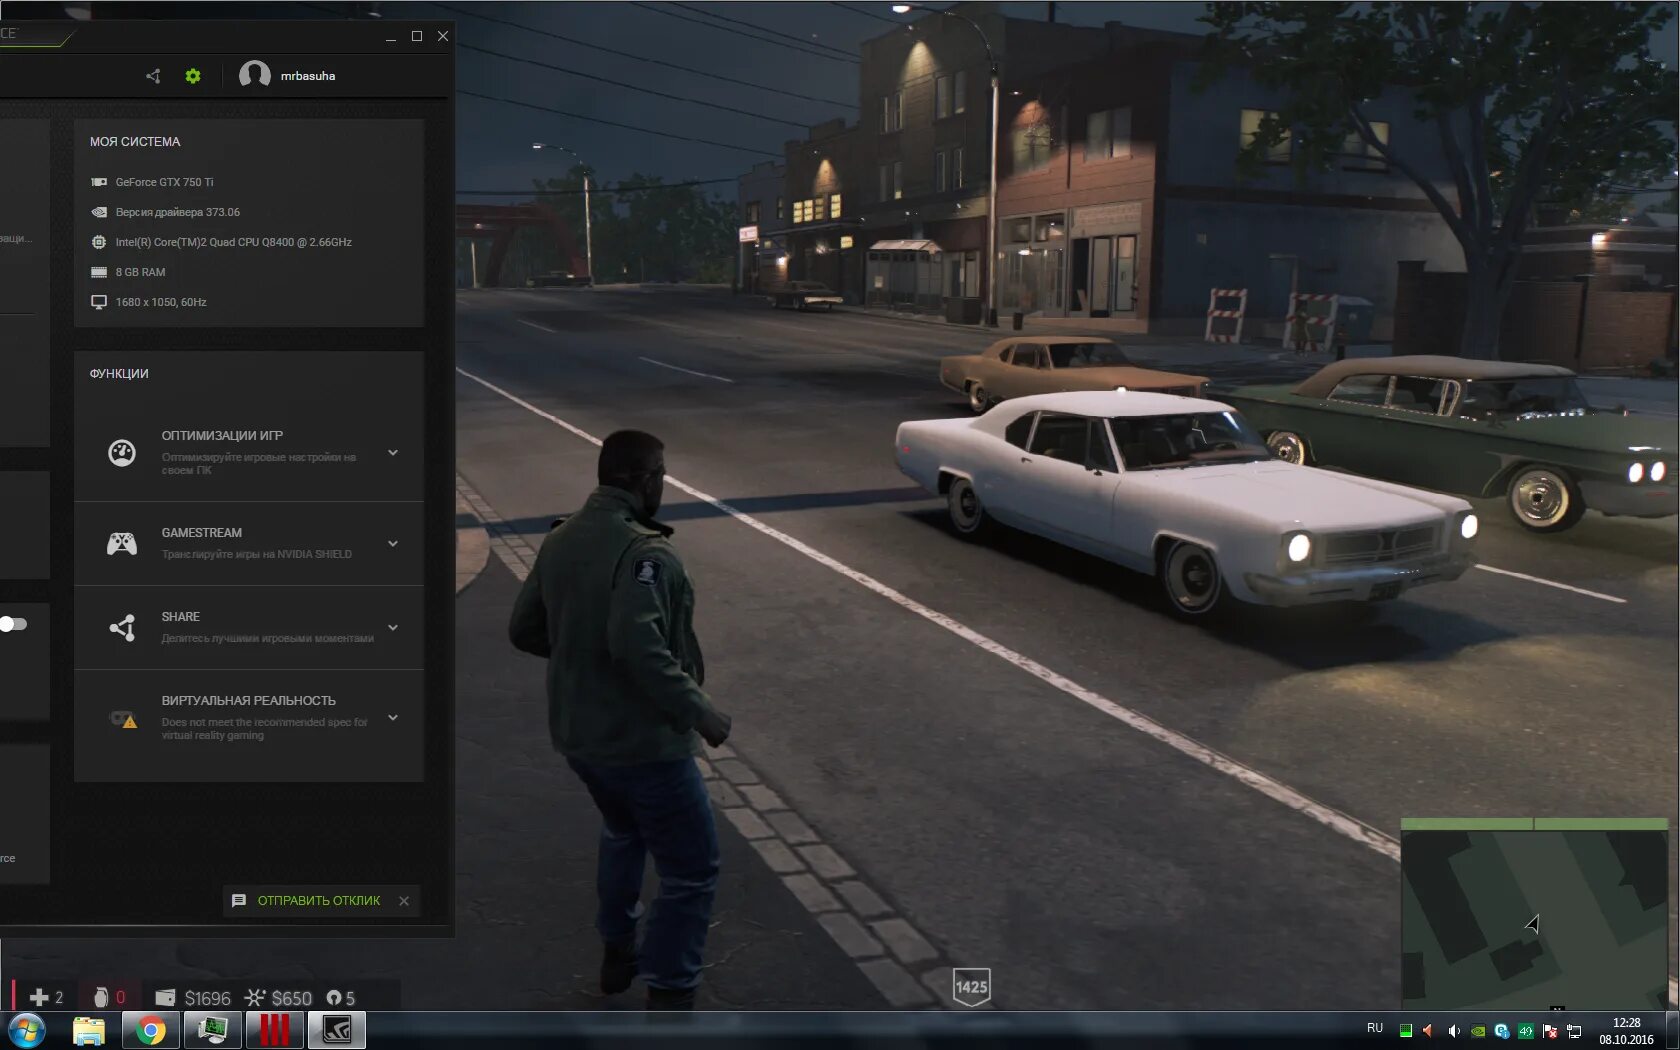The image size is (1680, 1050).
Task: Click the medkit plus icon in game HUD
Action: pos(39,997)
